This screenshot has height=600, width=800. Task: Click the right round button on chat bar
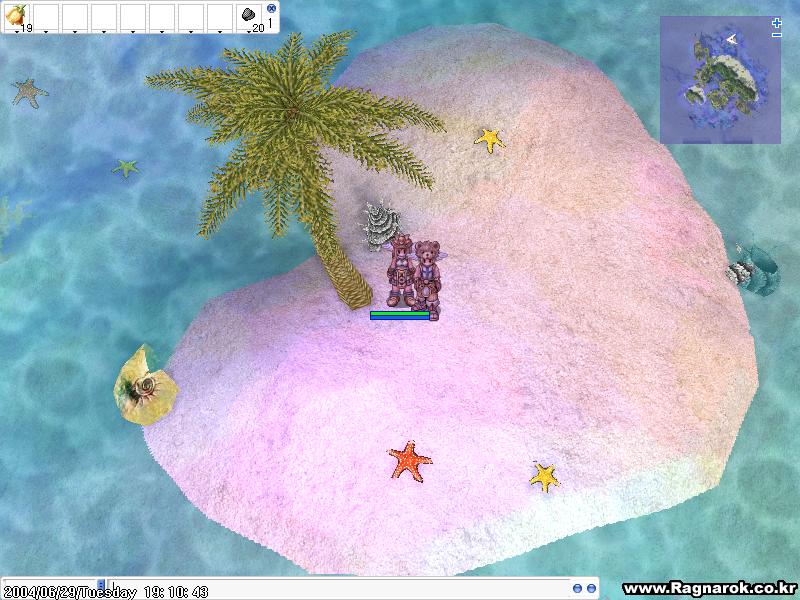coord(591,588)
